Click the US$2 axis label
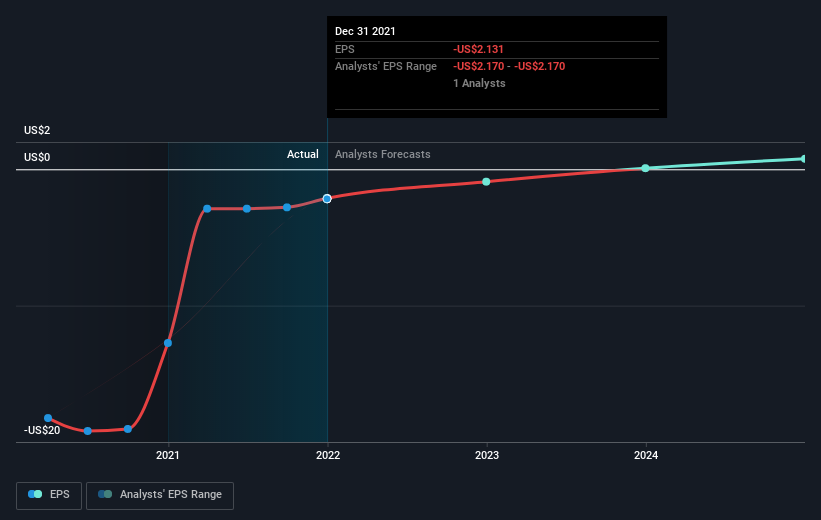 pyautogui.click(x=37, y=130)
